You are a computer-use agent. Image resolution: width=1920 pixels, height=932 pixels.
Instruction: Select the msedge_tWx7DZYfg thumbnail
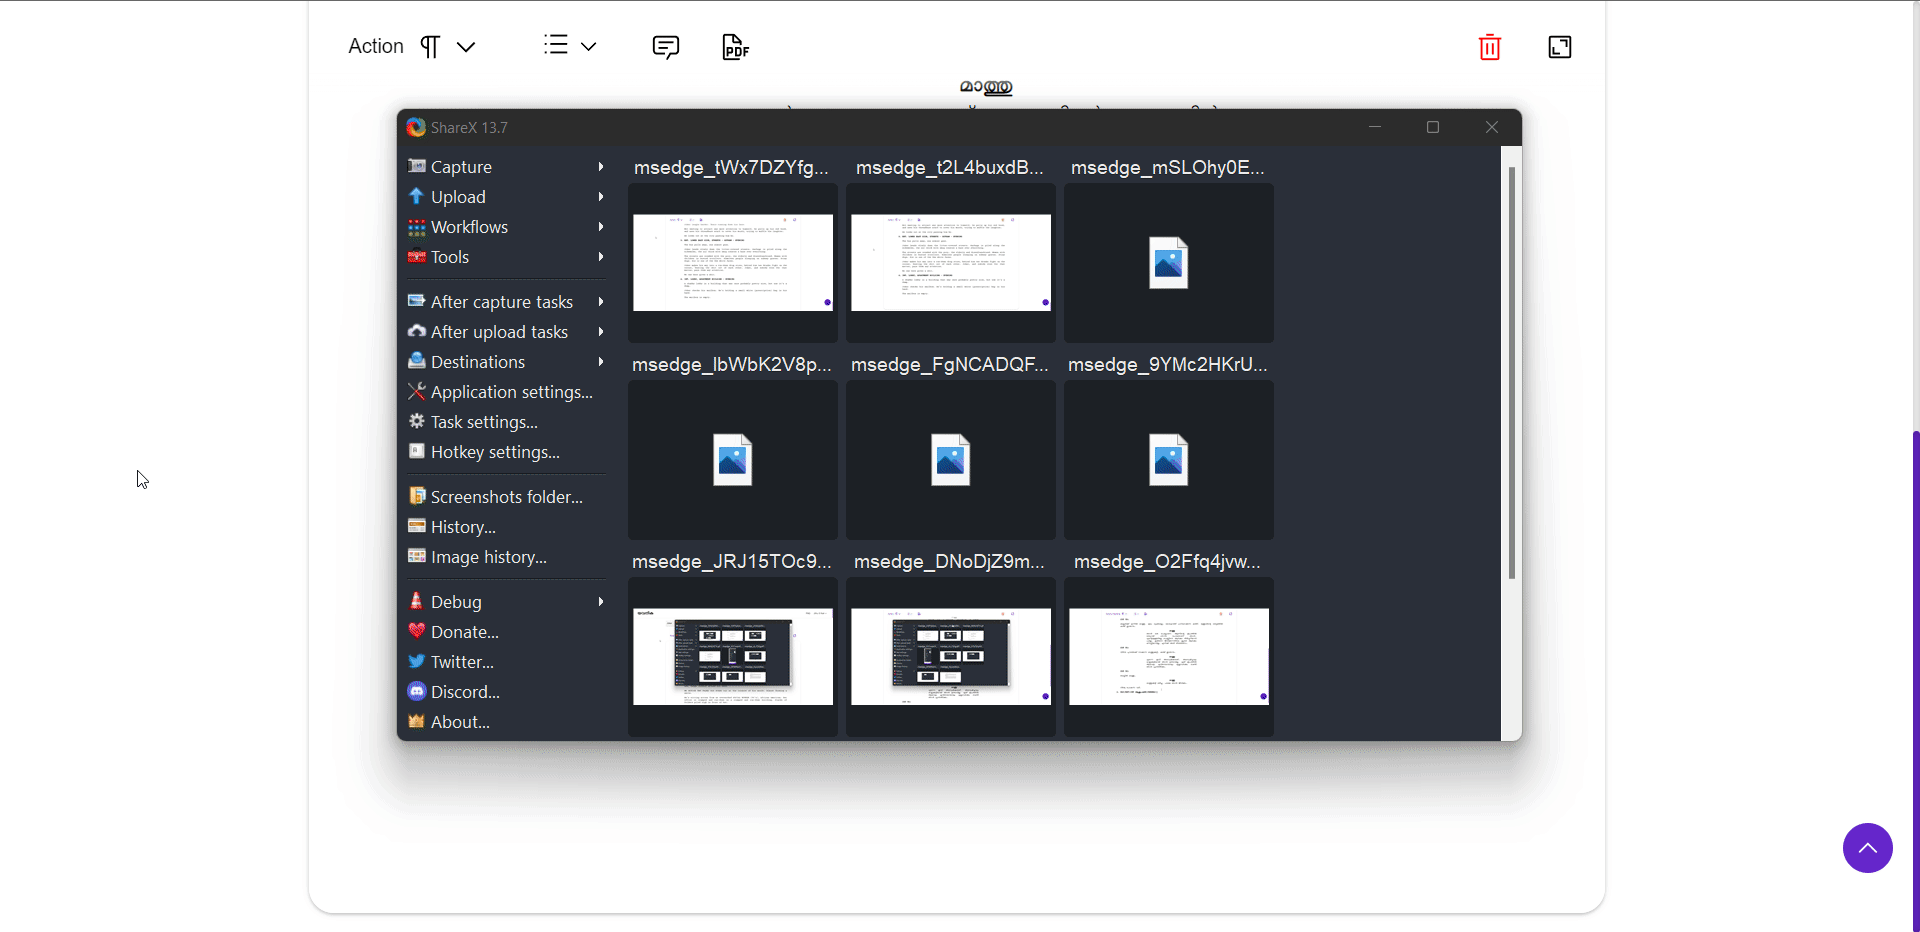[732, 262]
